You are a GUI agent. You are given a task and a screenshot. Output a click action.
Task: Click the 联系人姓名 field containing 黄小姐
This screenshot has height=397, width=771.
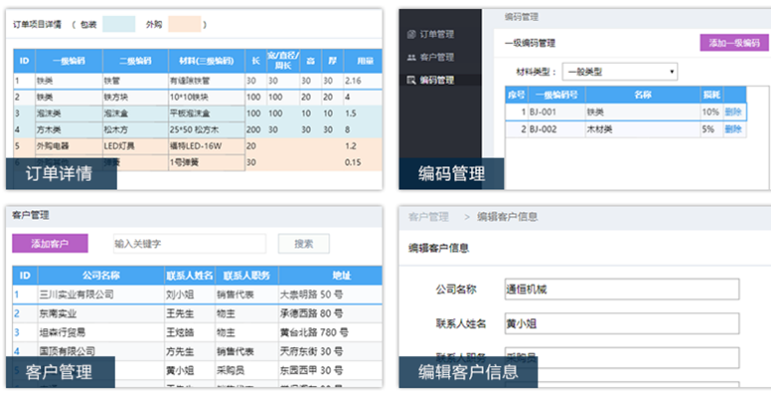(x=622, y=324)
